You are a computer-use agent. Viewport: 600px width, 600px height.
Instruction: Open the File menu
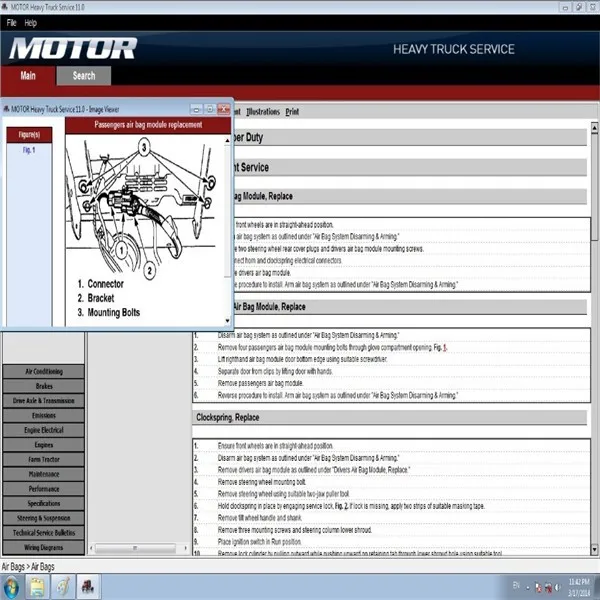click(11, 23)
